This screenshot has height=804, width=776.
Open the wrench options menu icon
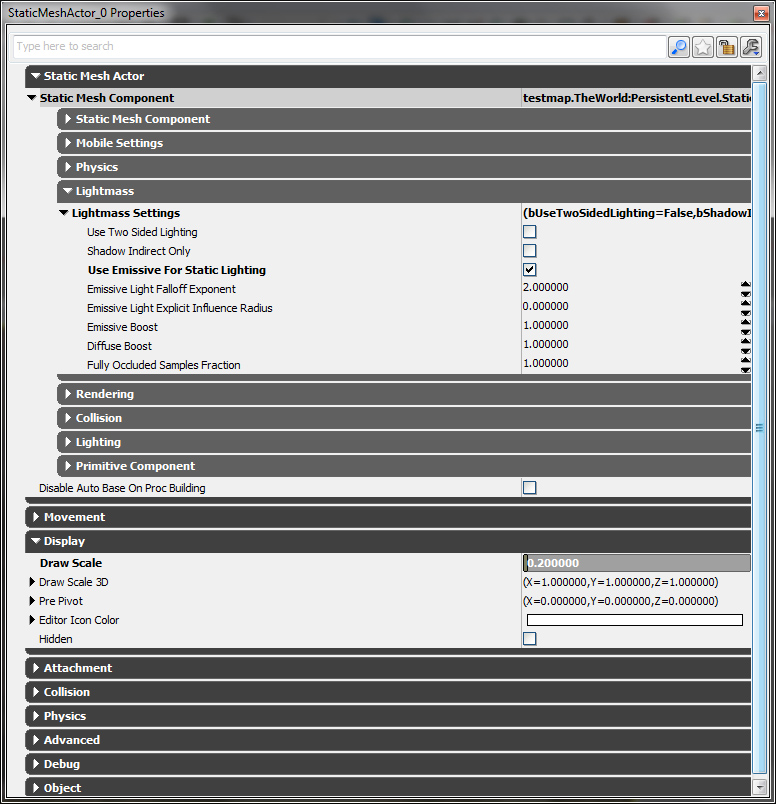[750, 47]
